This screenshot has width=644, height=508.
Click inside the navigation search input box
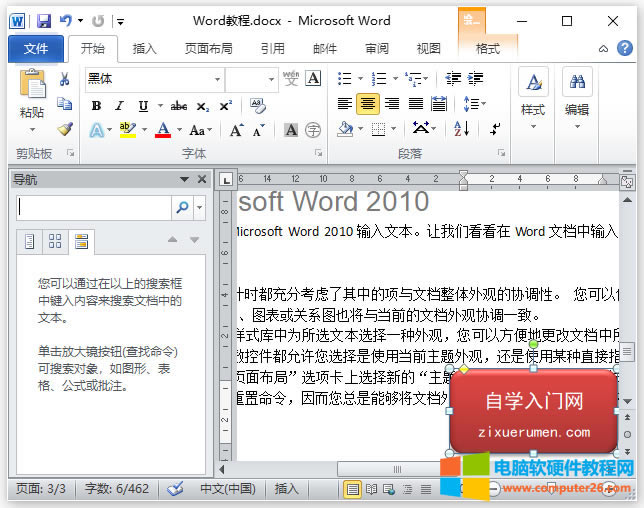(94, 207)
